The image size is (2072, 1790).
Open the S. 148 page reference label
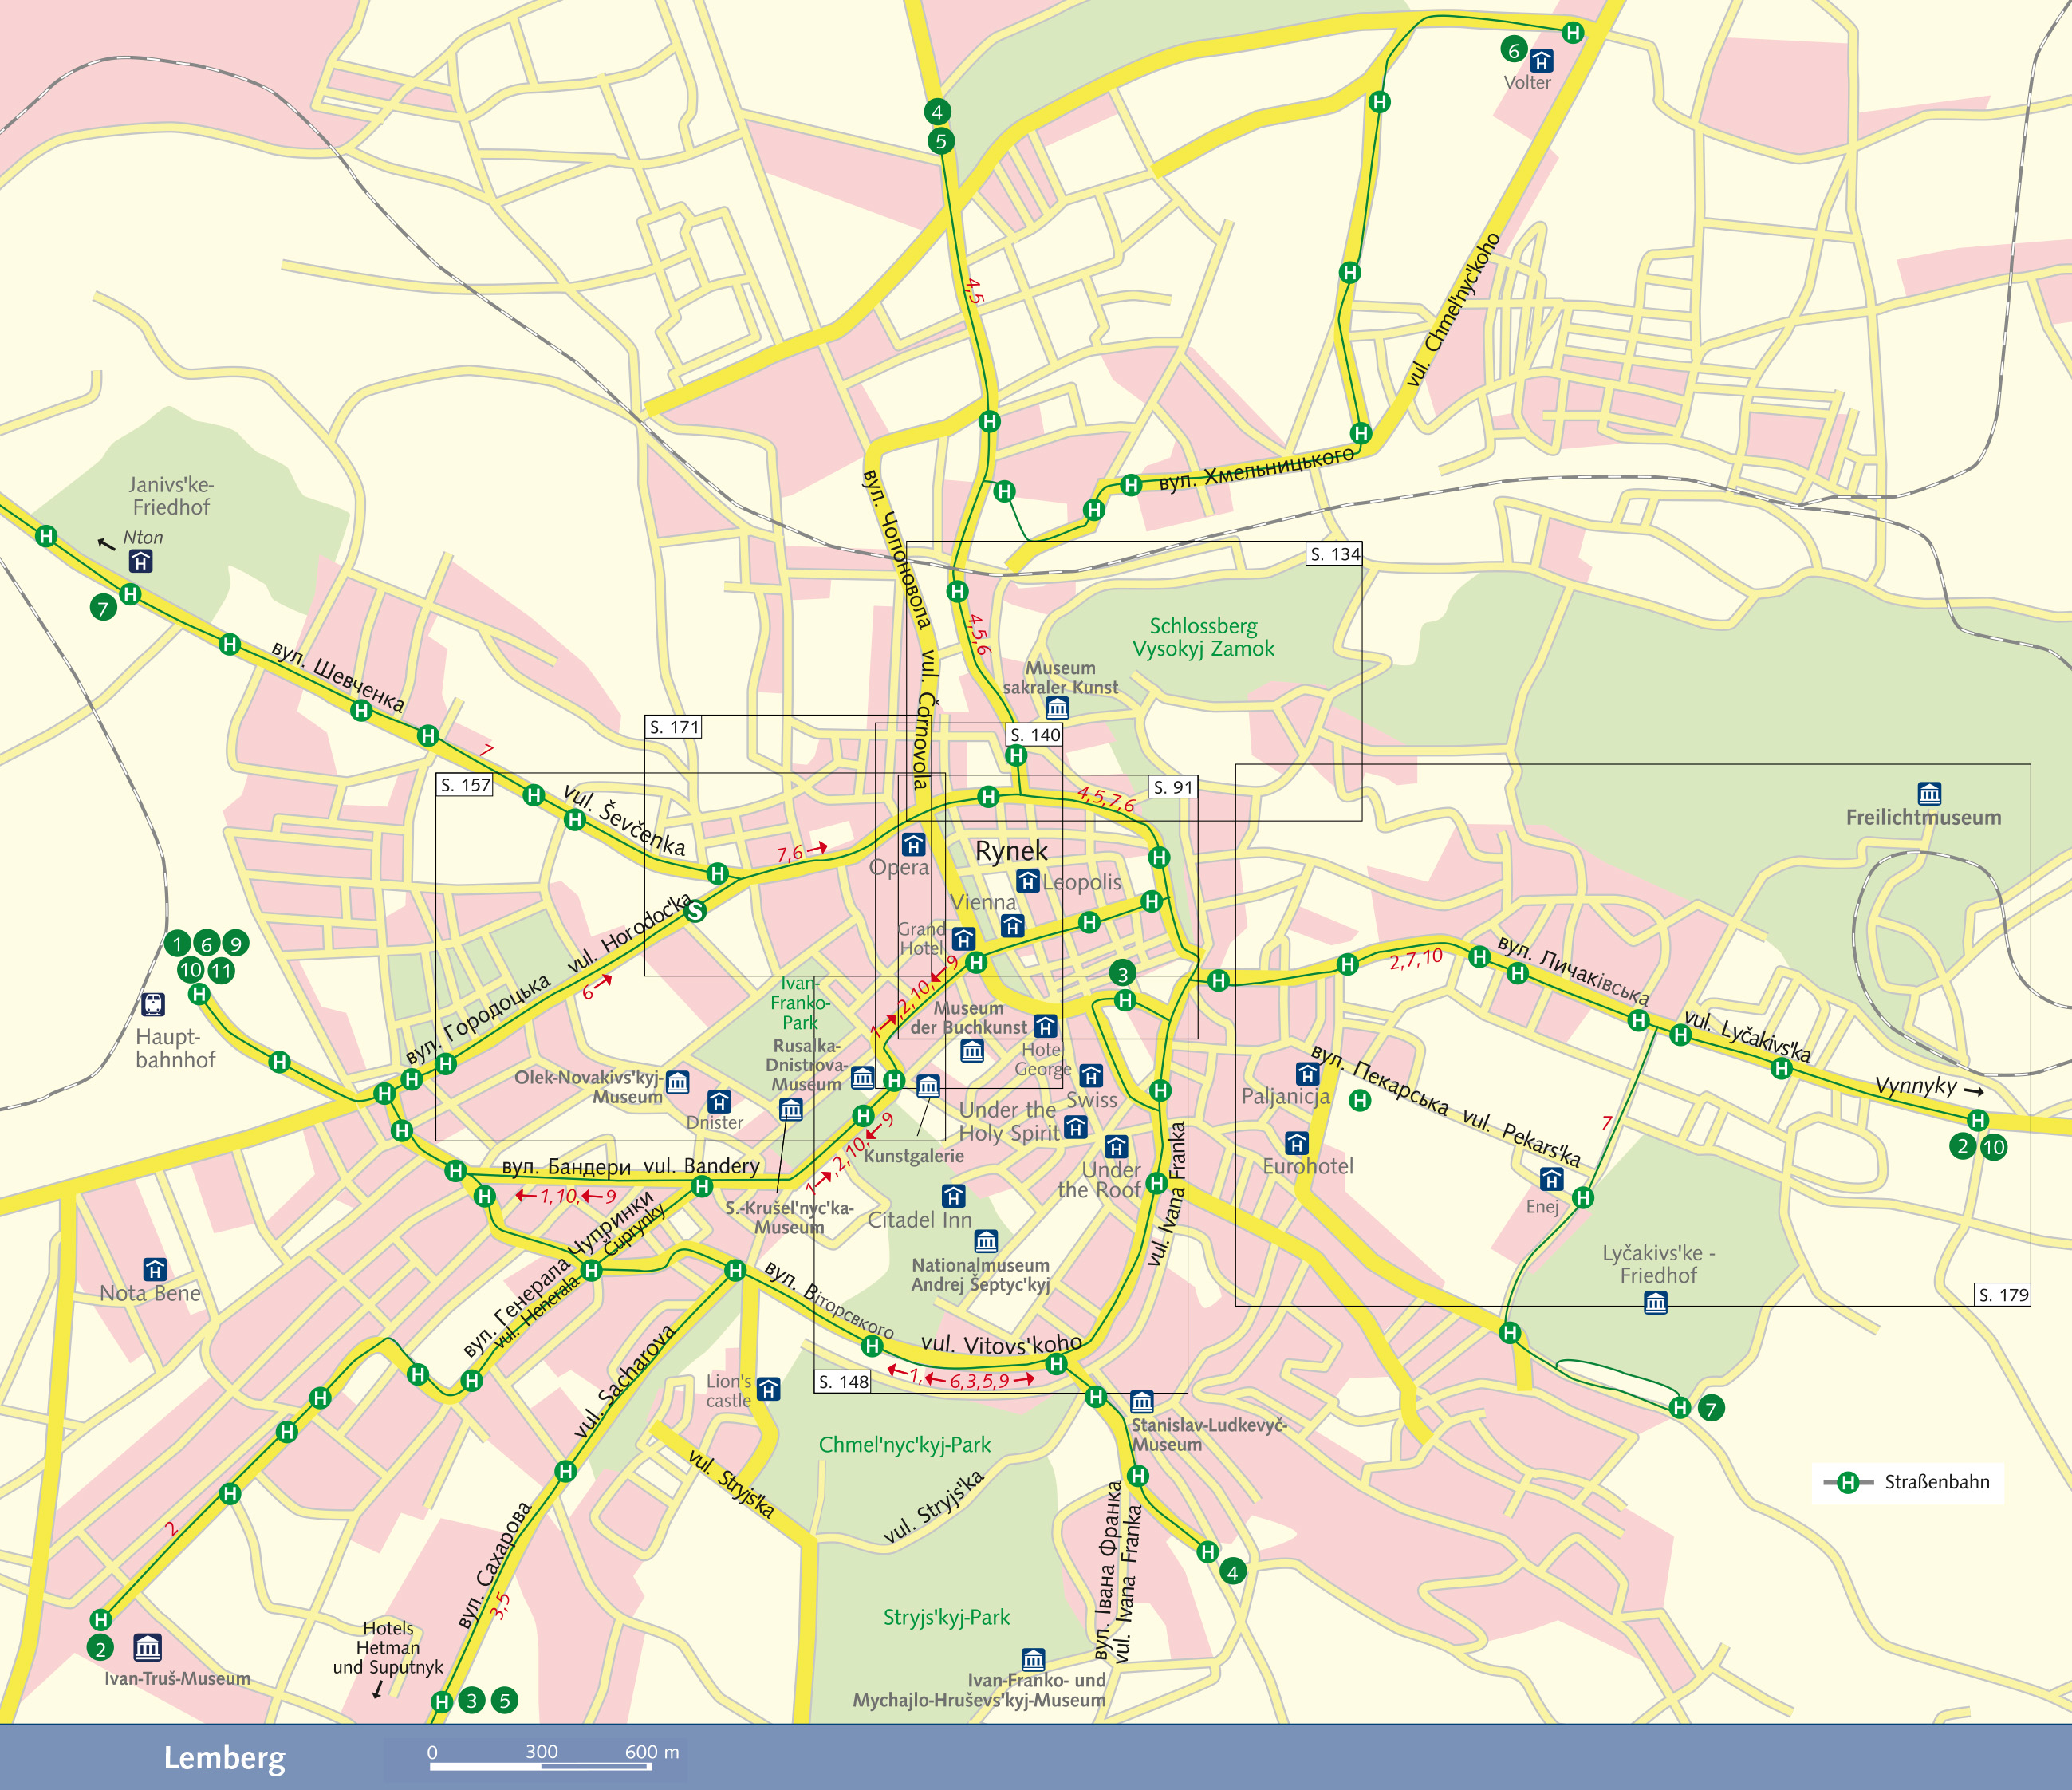843,1382
